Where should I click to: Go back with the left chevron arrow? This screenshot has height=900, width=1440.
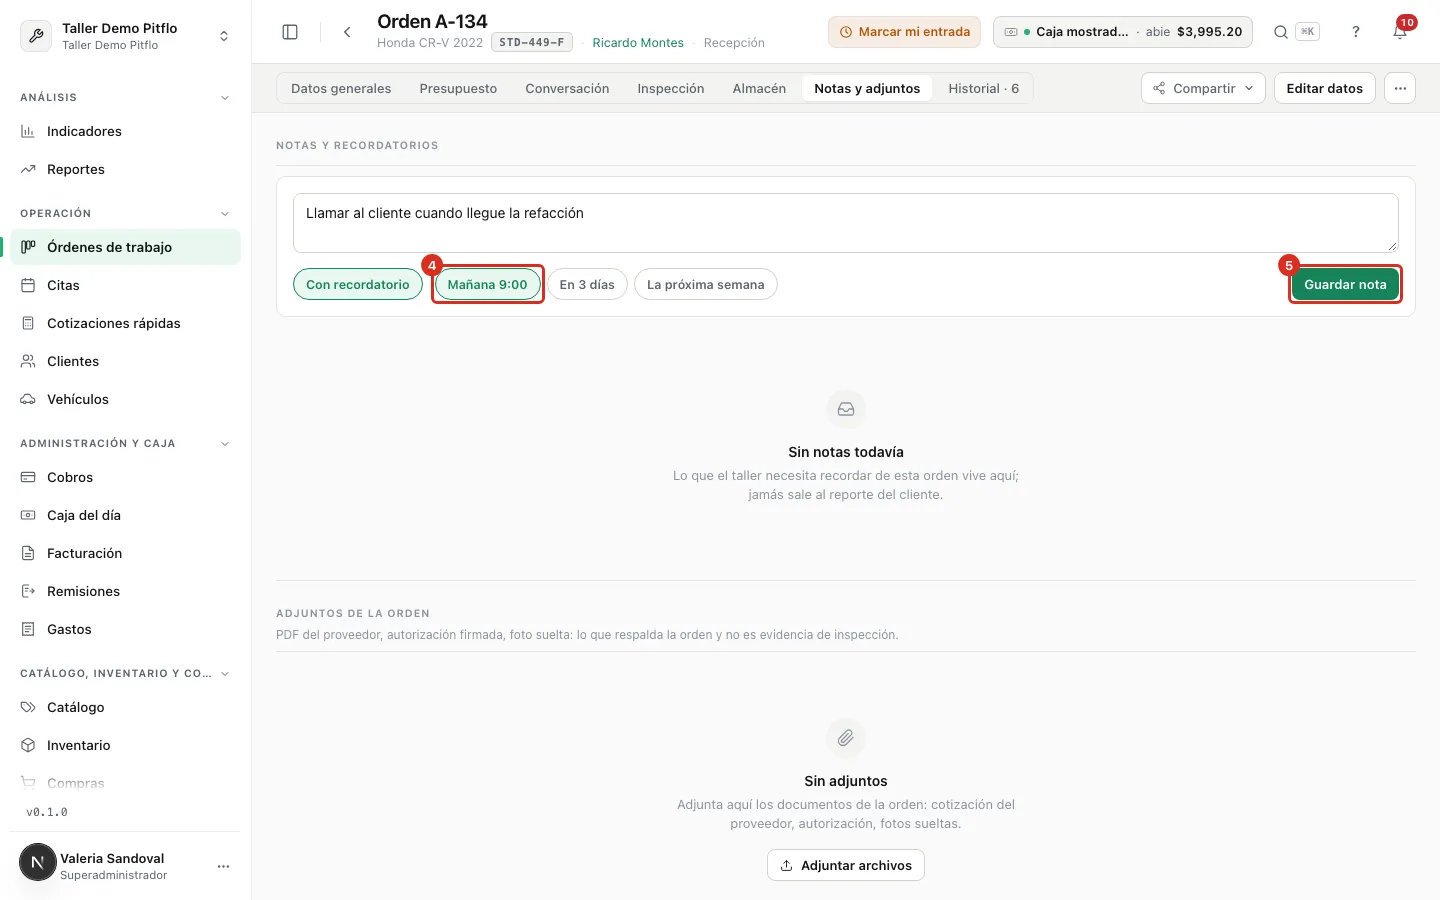347,32
